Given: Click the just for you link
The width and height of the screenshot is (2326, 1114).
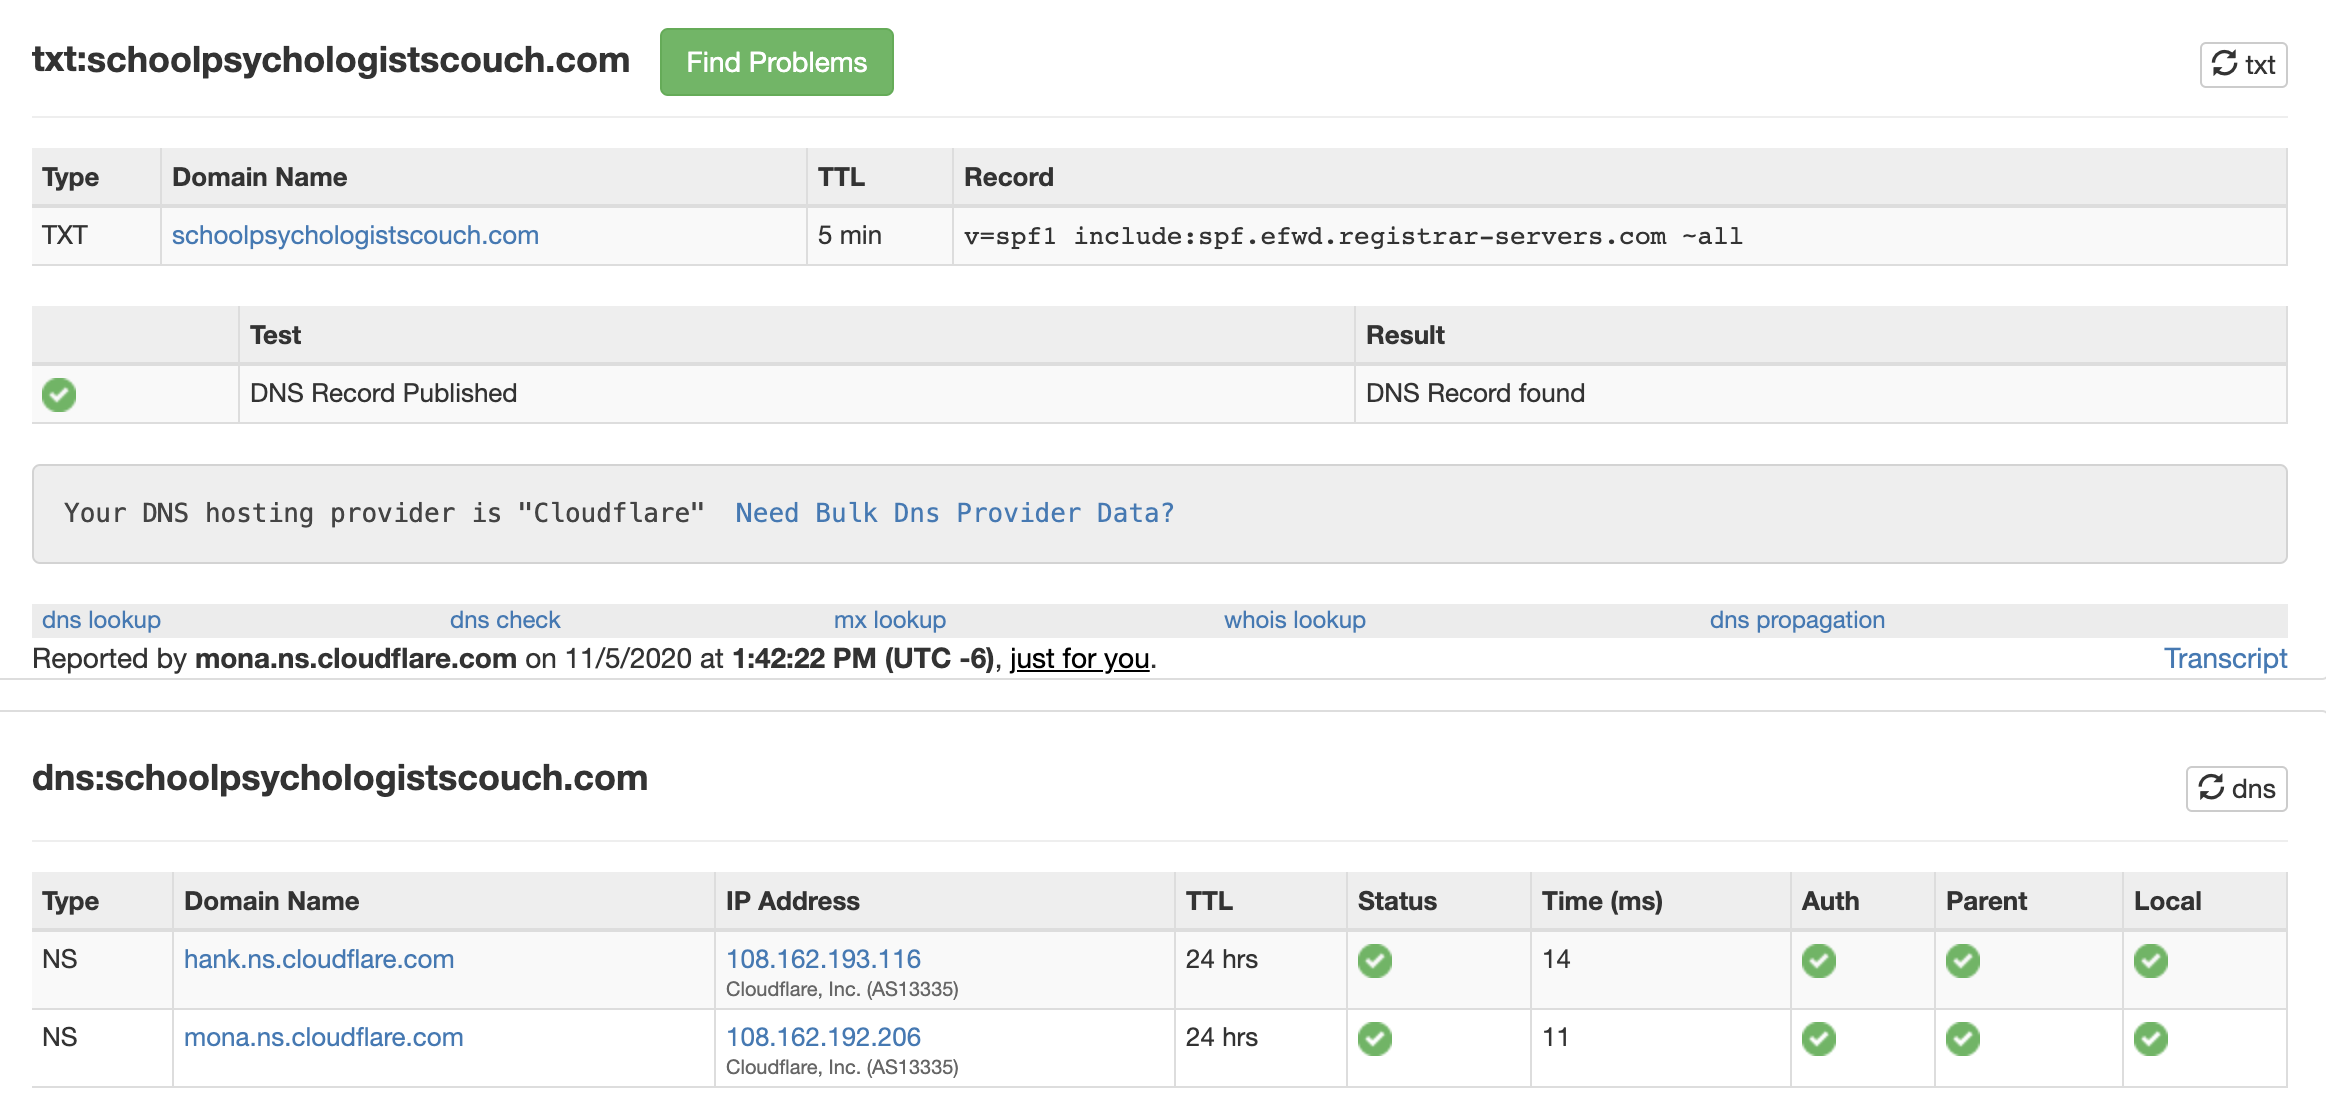Looking at the screenshot, I should pyautogui.click(x=1079, y=659).
